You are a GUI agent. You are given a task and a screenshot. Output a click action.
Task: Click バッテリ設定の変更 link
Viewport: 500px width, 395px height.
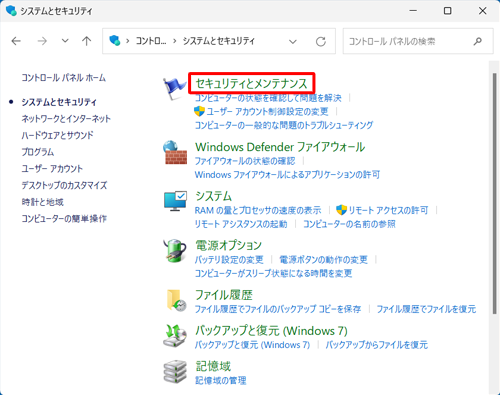coord(229,260)
